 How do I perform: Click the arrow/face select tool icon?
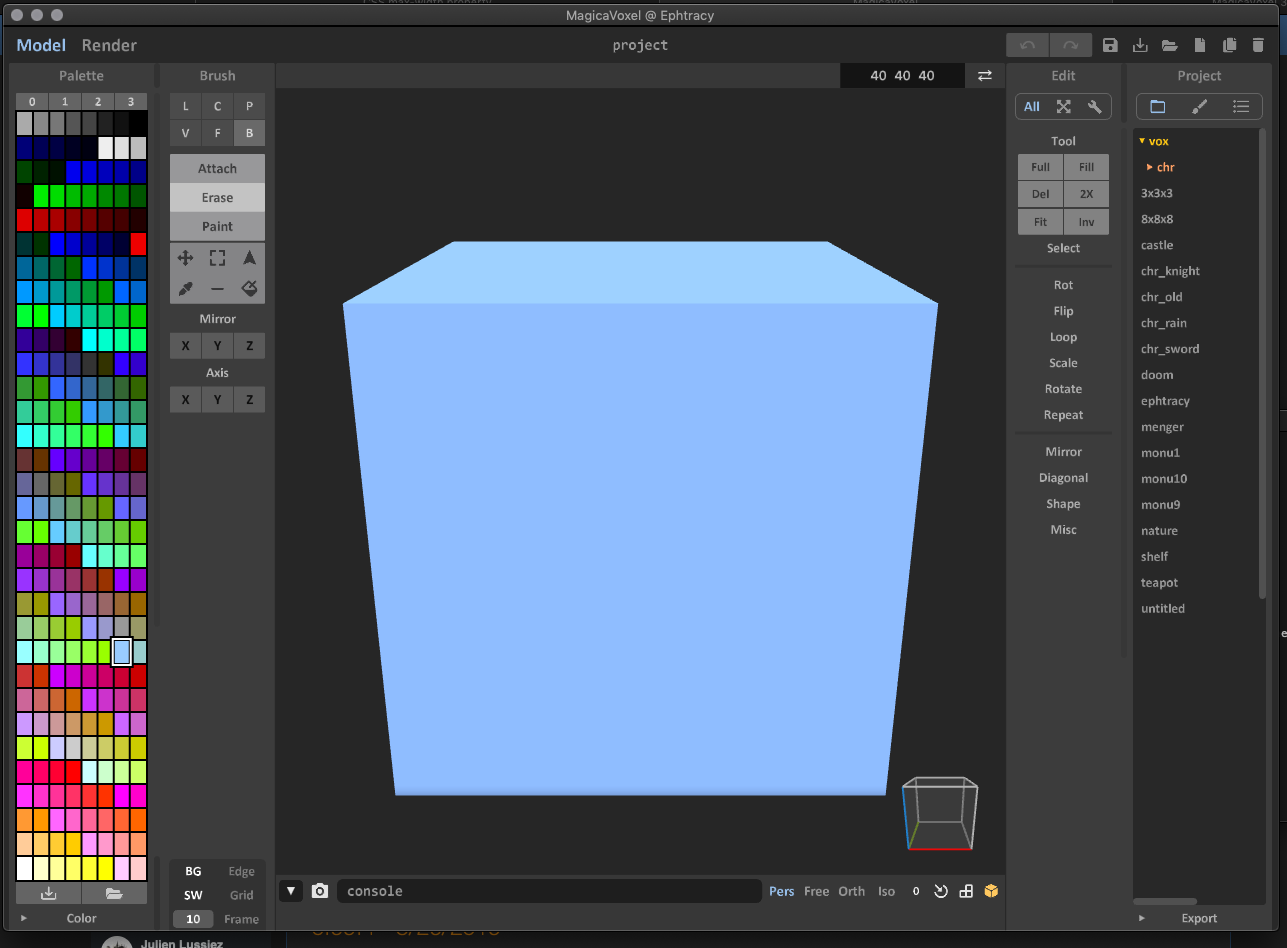pos(249,257)
